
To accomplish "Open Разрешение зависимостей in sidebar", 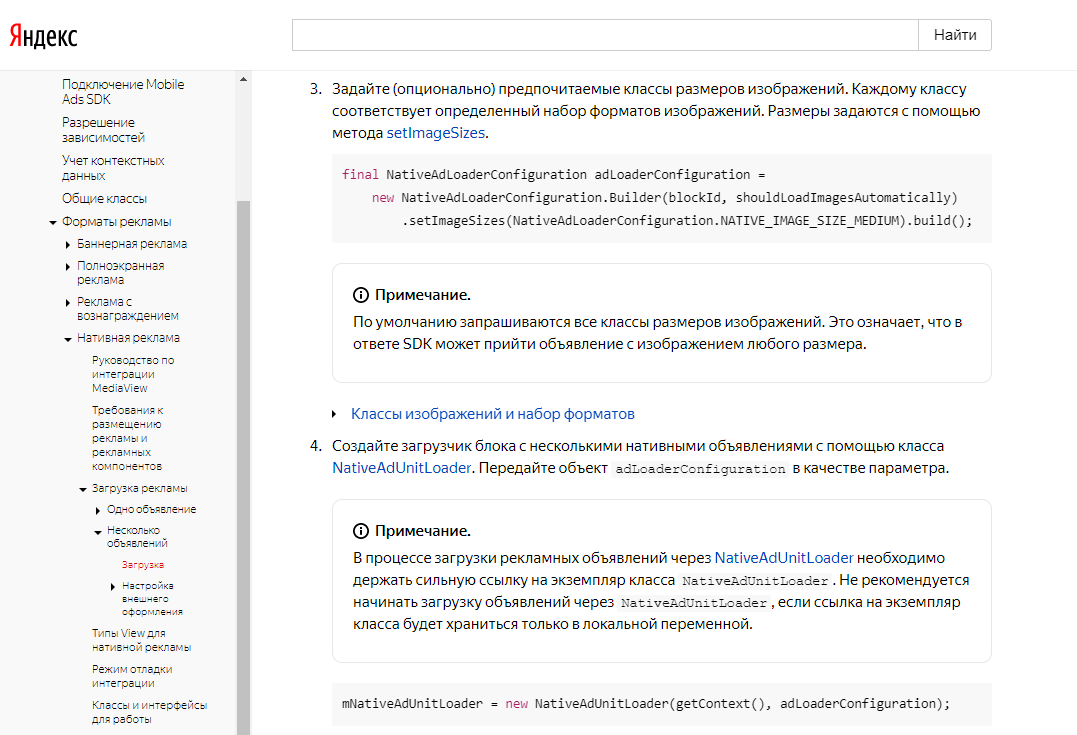I will coord(103,130).
